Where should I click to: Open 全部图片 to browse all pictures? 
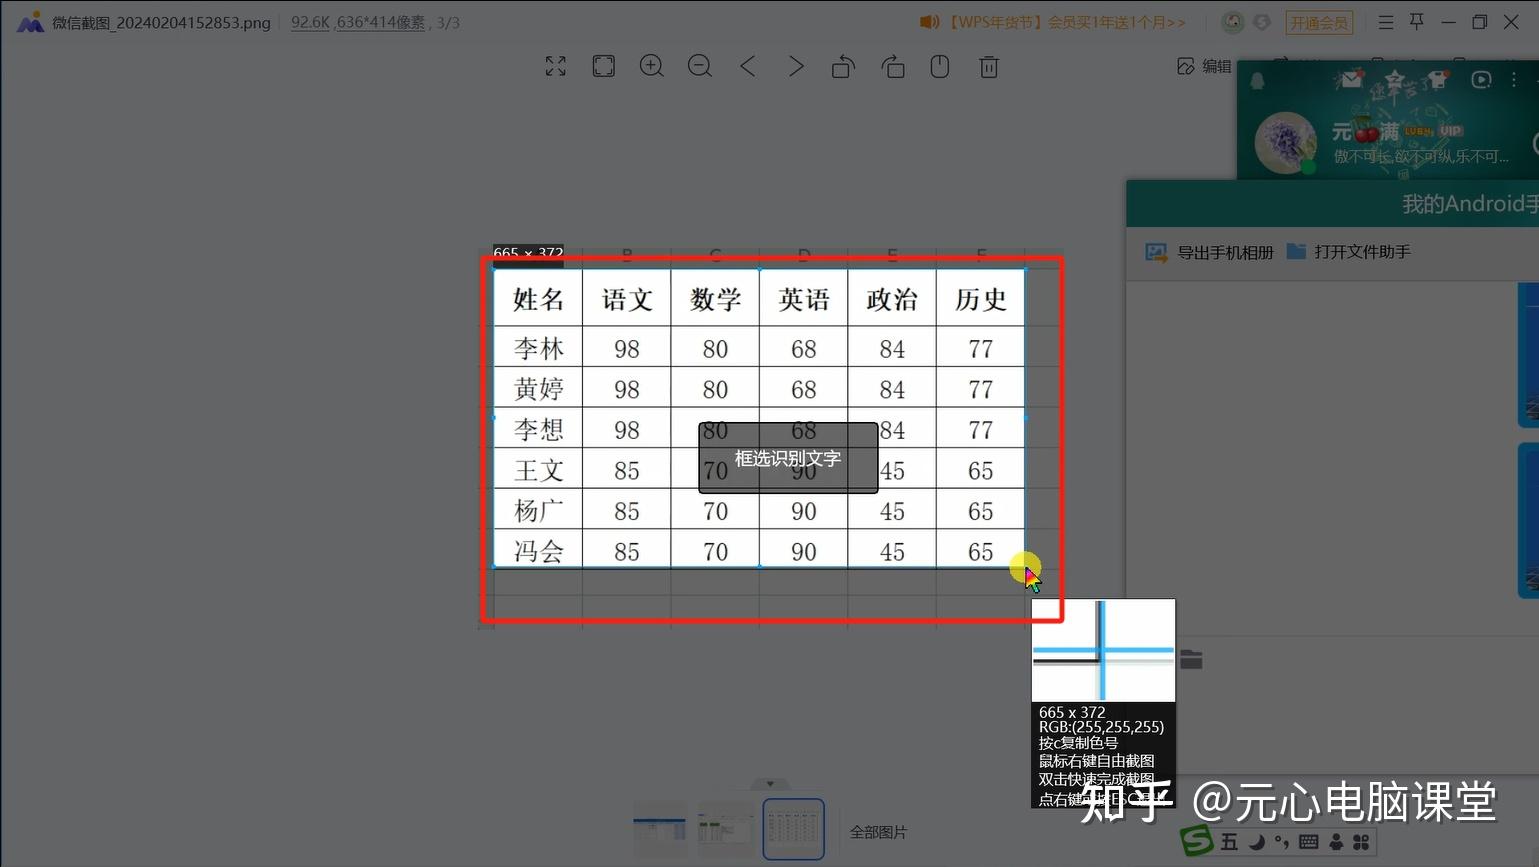[x=877, y=830]
